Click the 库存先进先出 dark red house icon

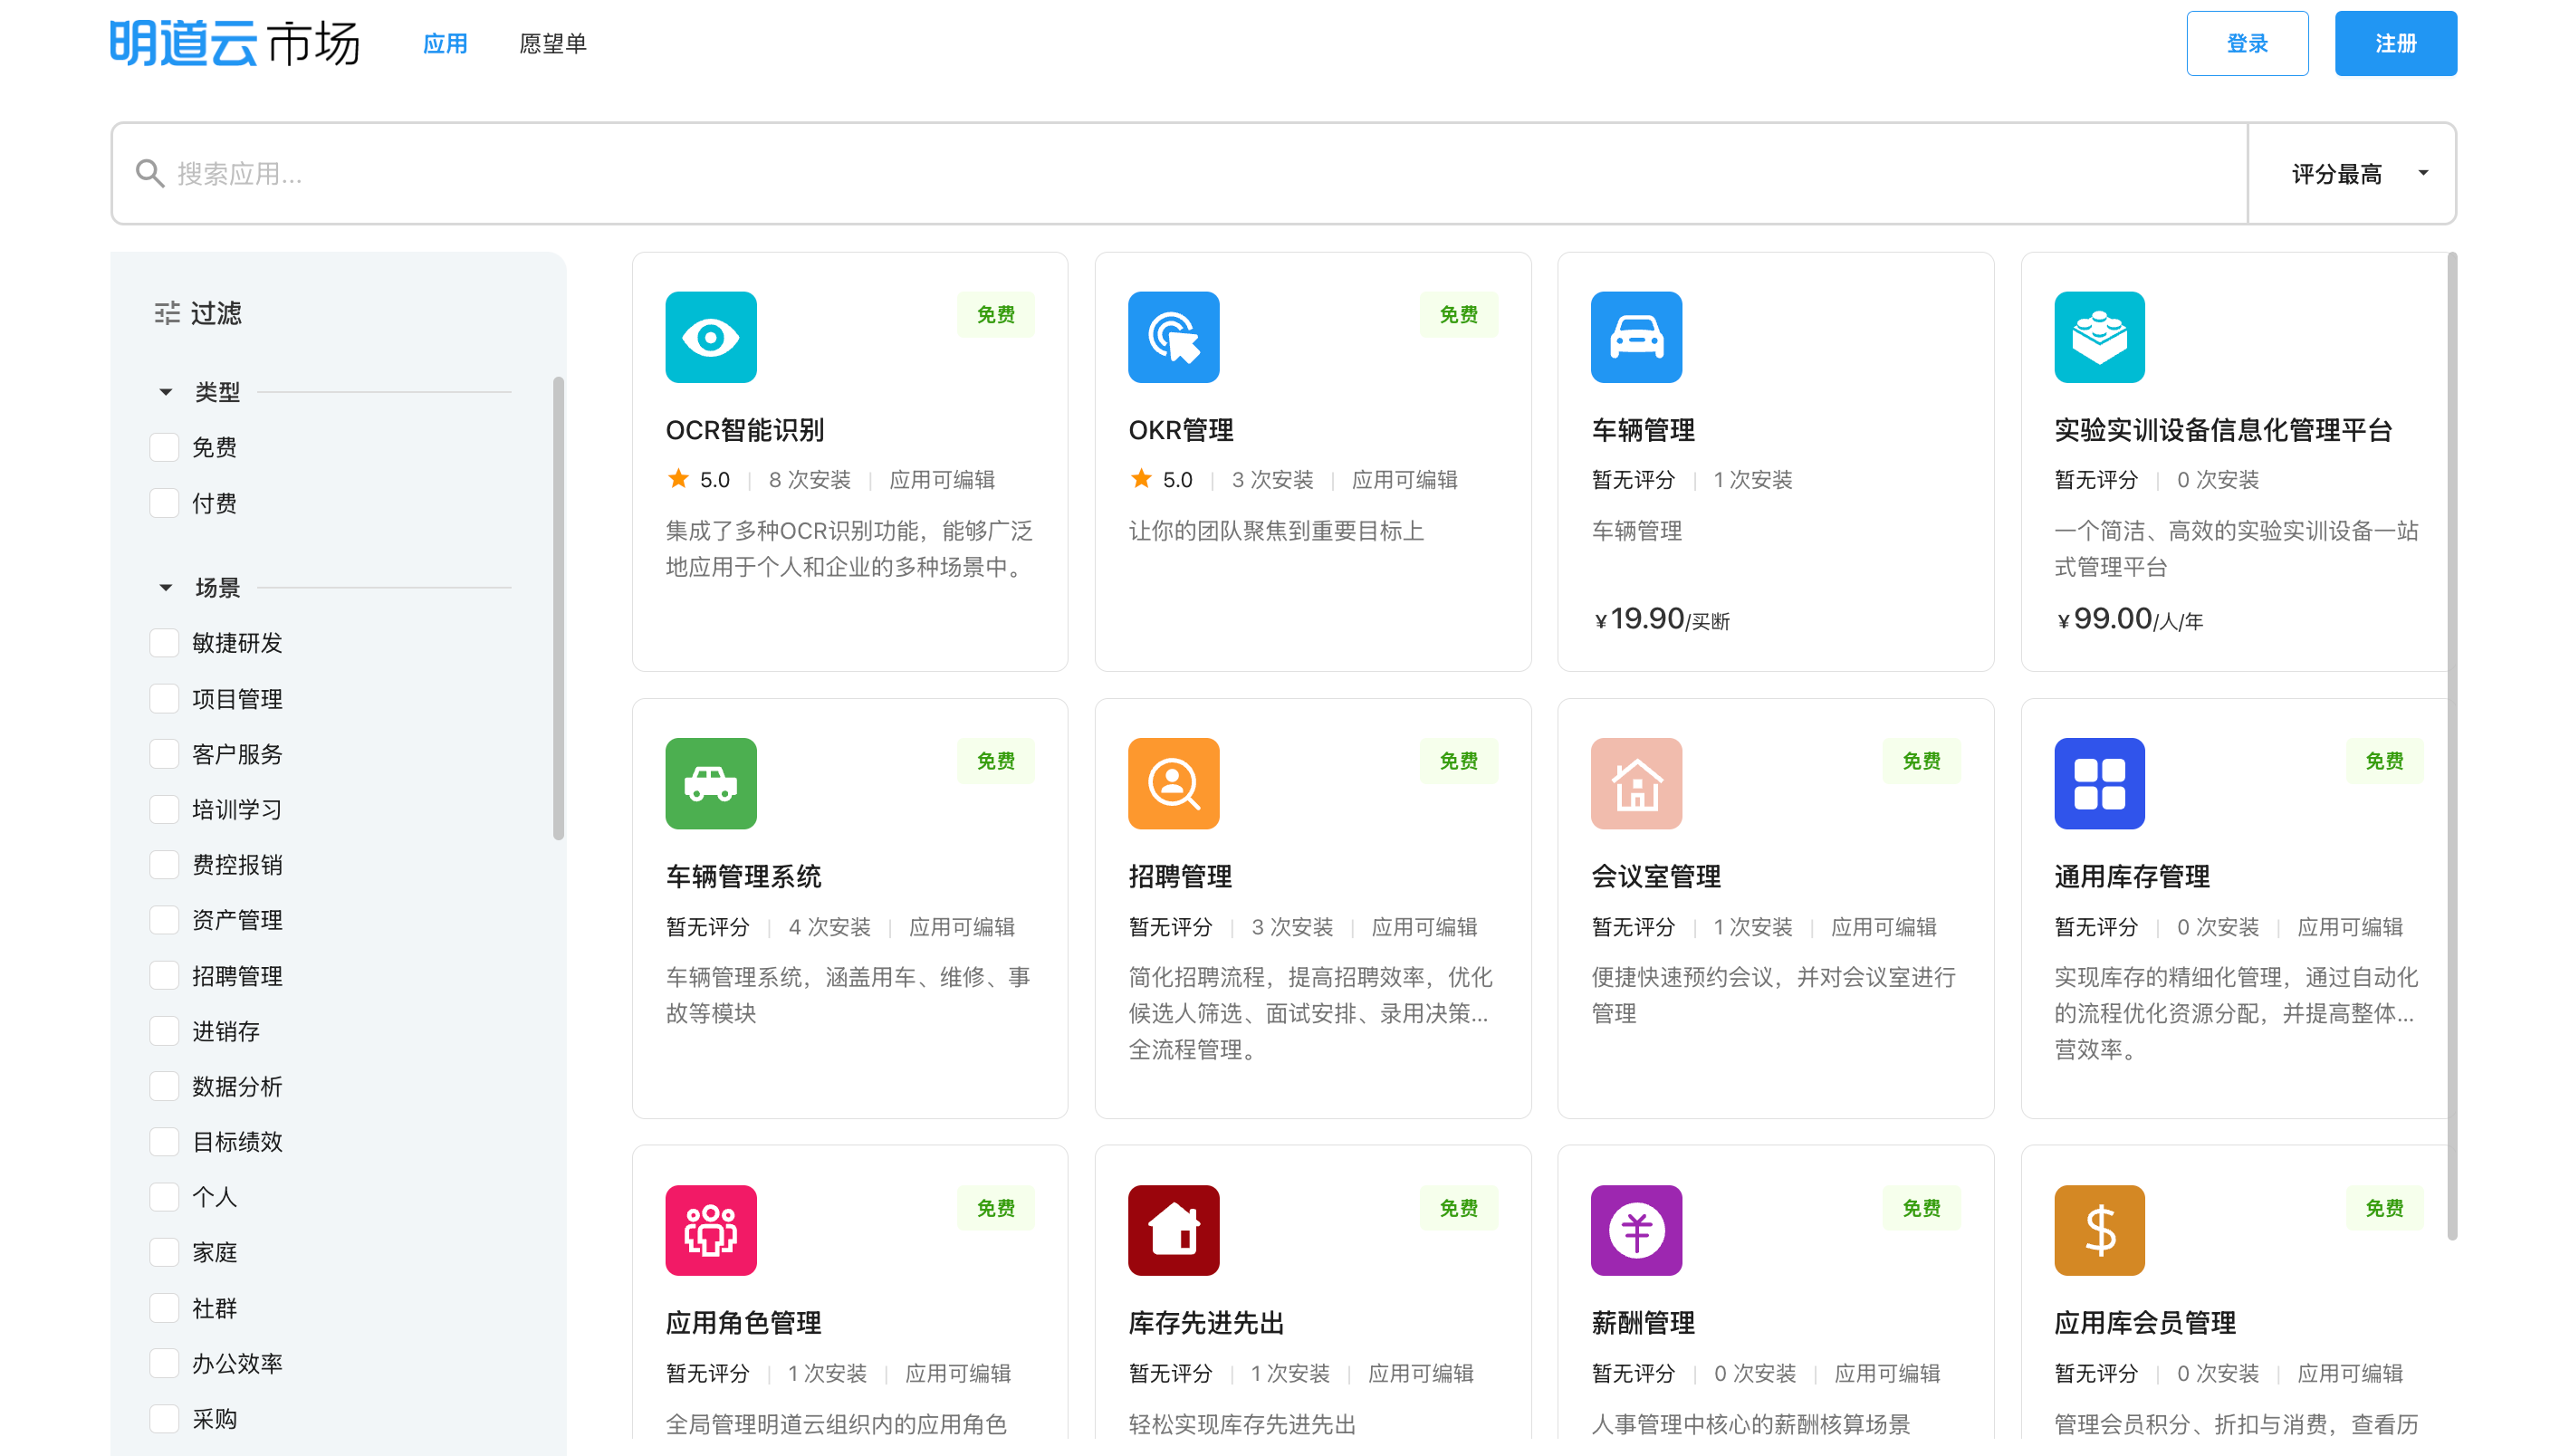1173,1230
